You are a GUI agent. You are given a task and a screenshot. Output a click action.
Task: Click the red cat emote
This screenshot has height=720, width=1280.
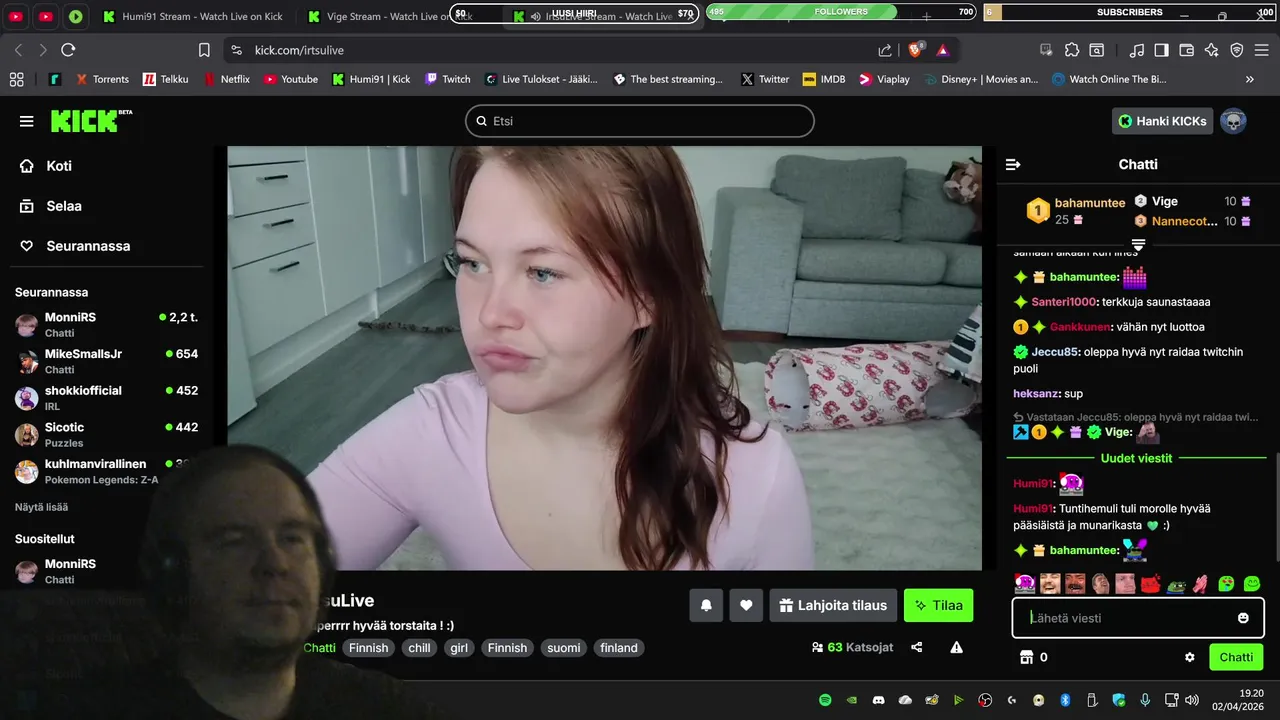[x=1151, y=584]
